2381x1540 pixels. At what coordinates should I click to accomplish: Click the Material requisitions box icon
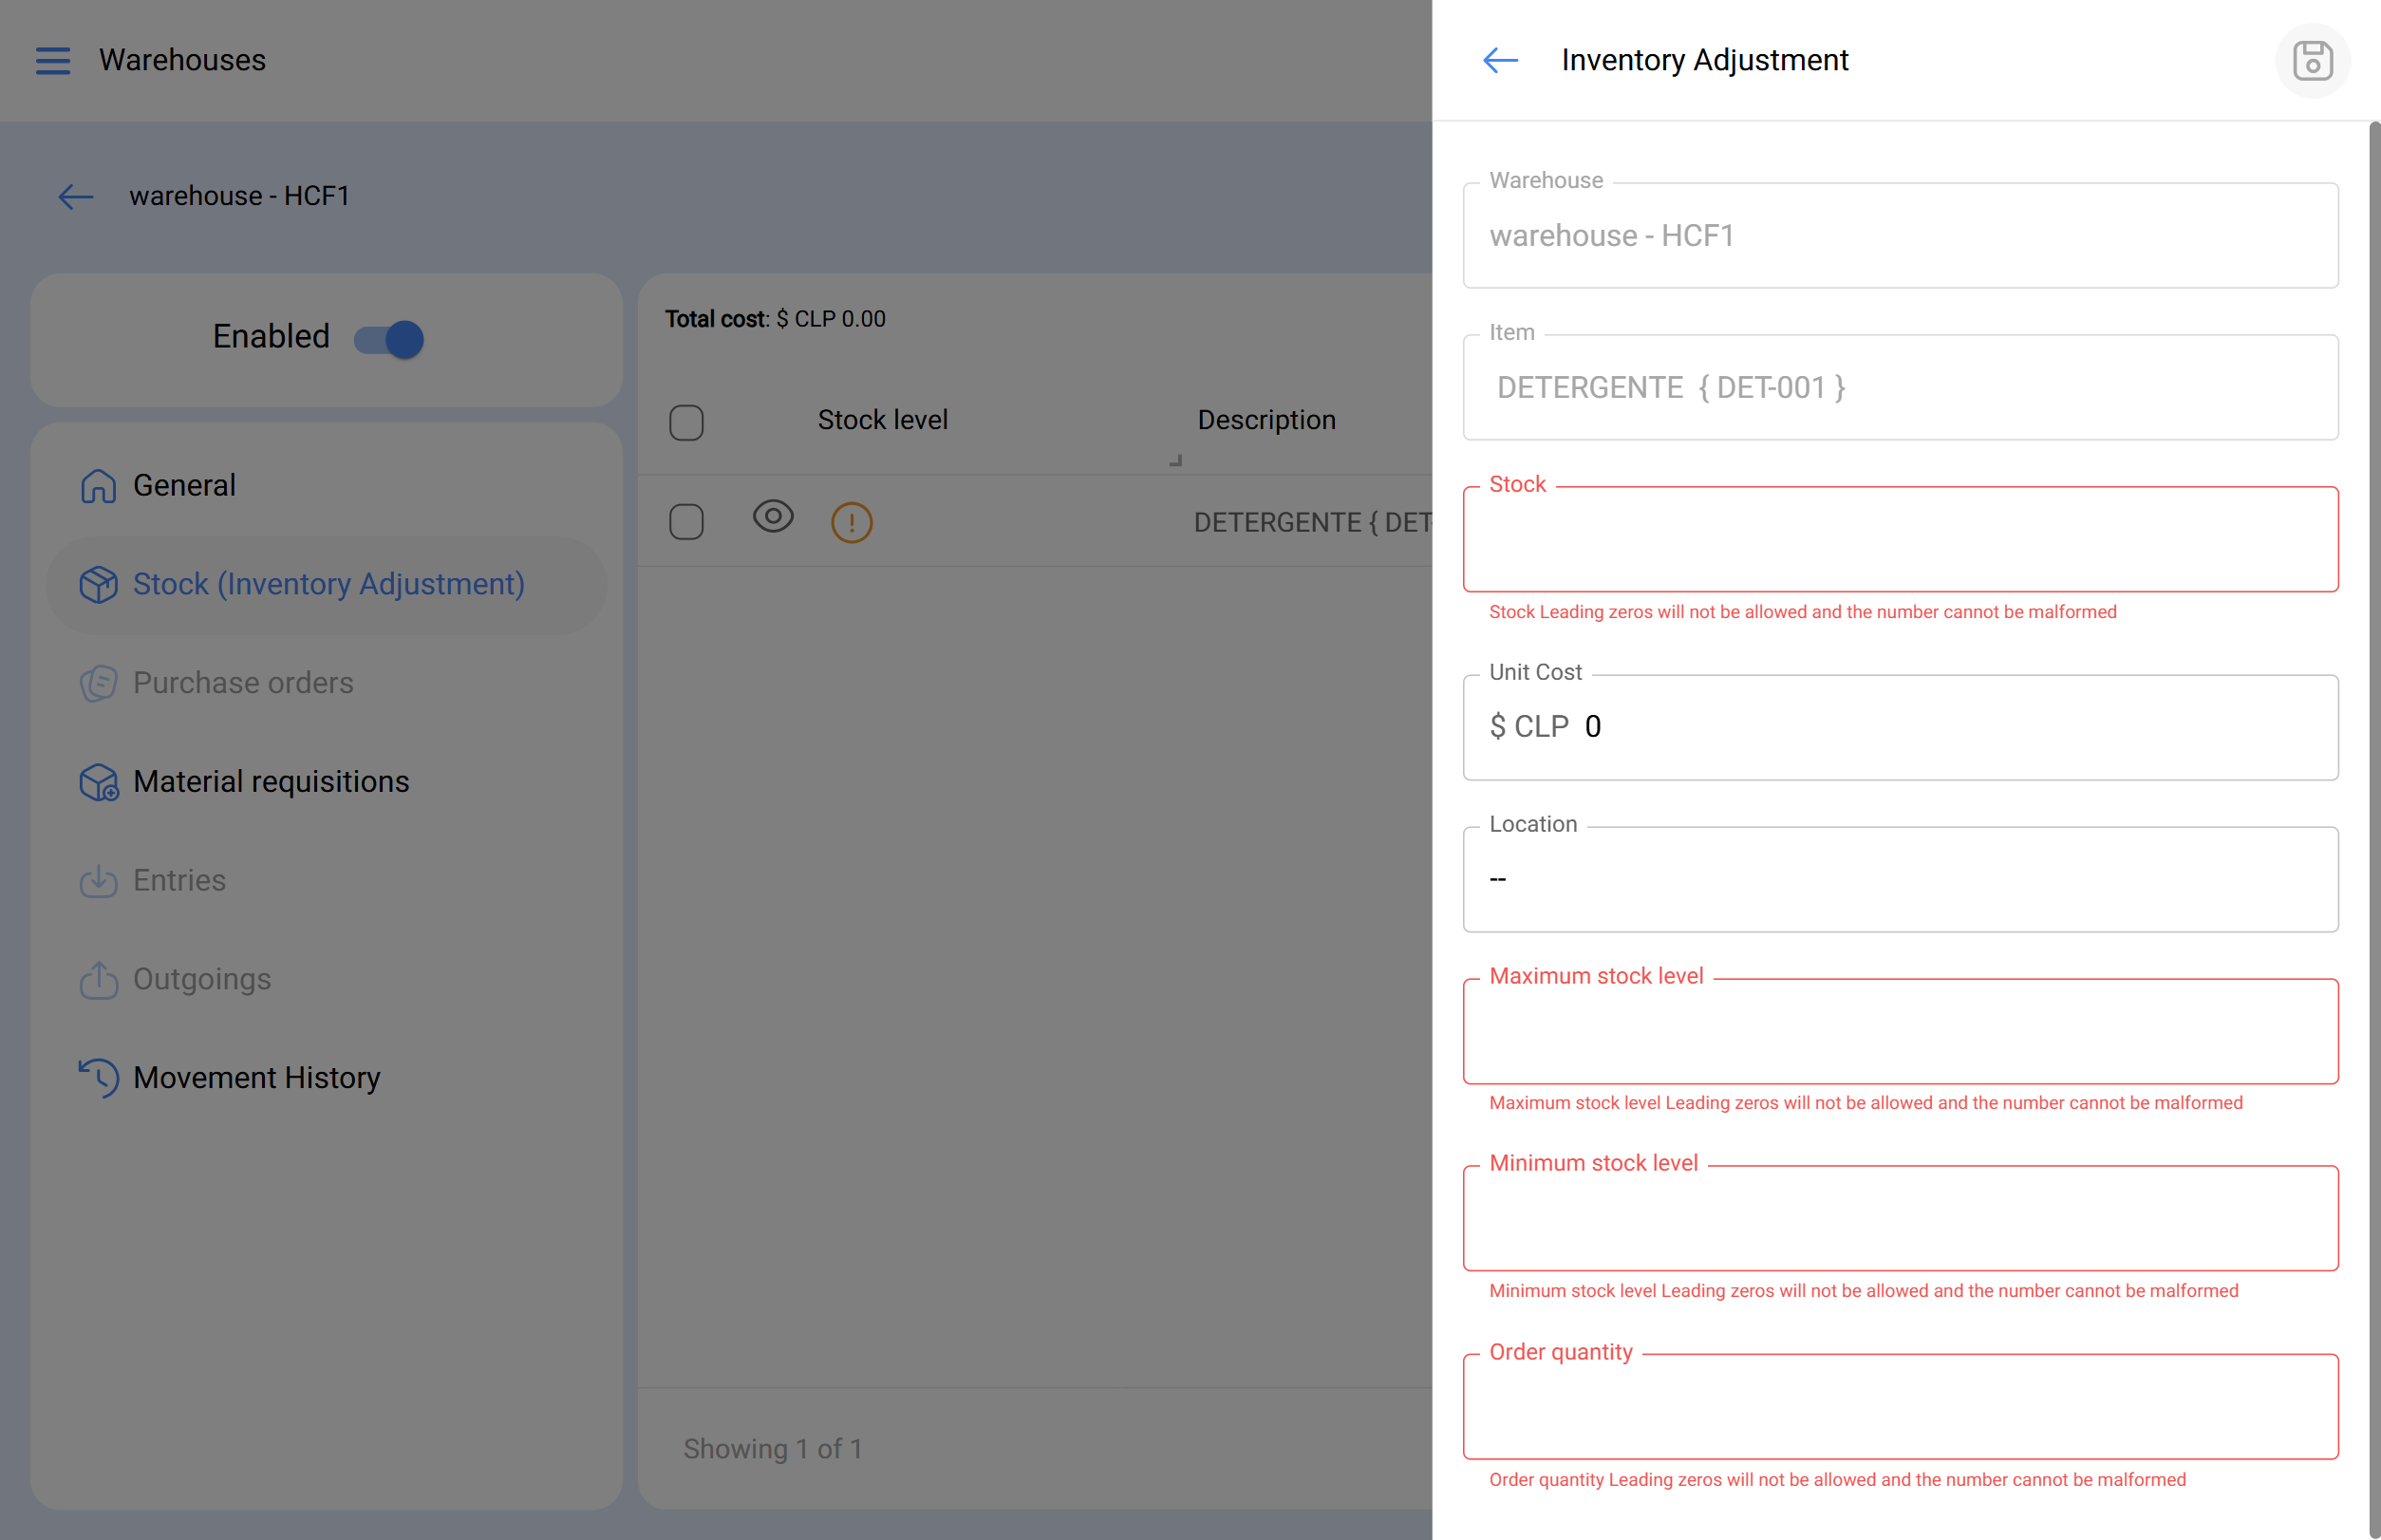tap(99, 782)
